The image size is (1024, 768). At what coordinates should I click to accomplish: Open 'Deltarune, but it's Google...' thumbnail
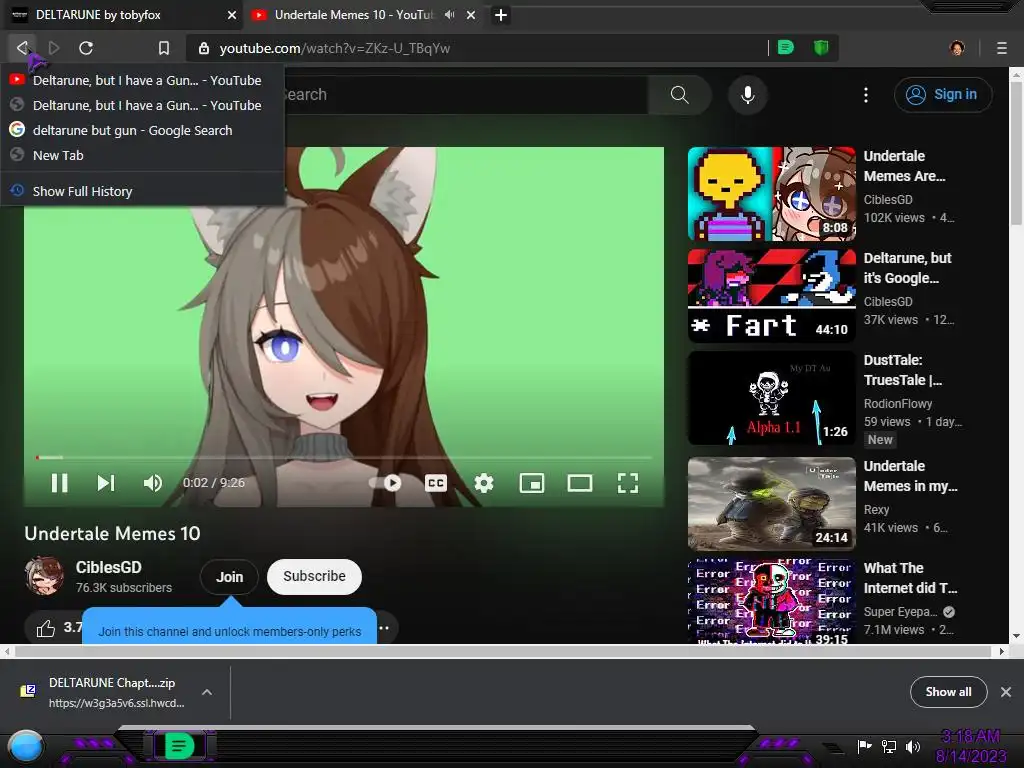point(771,295)
